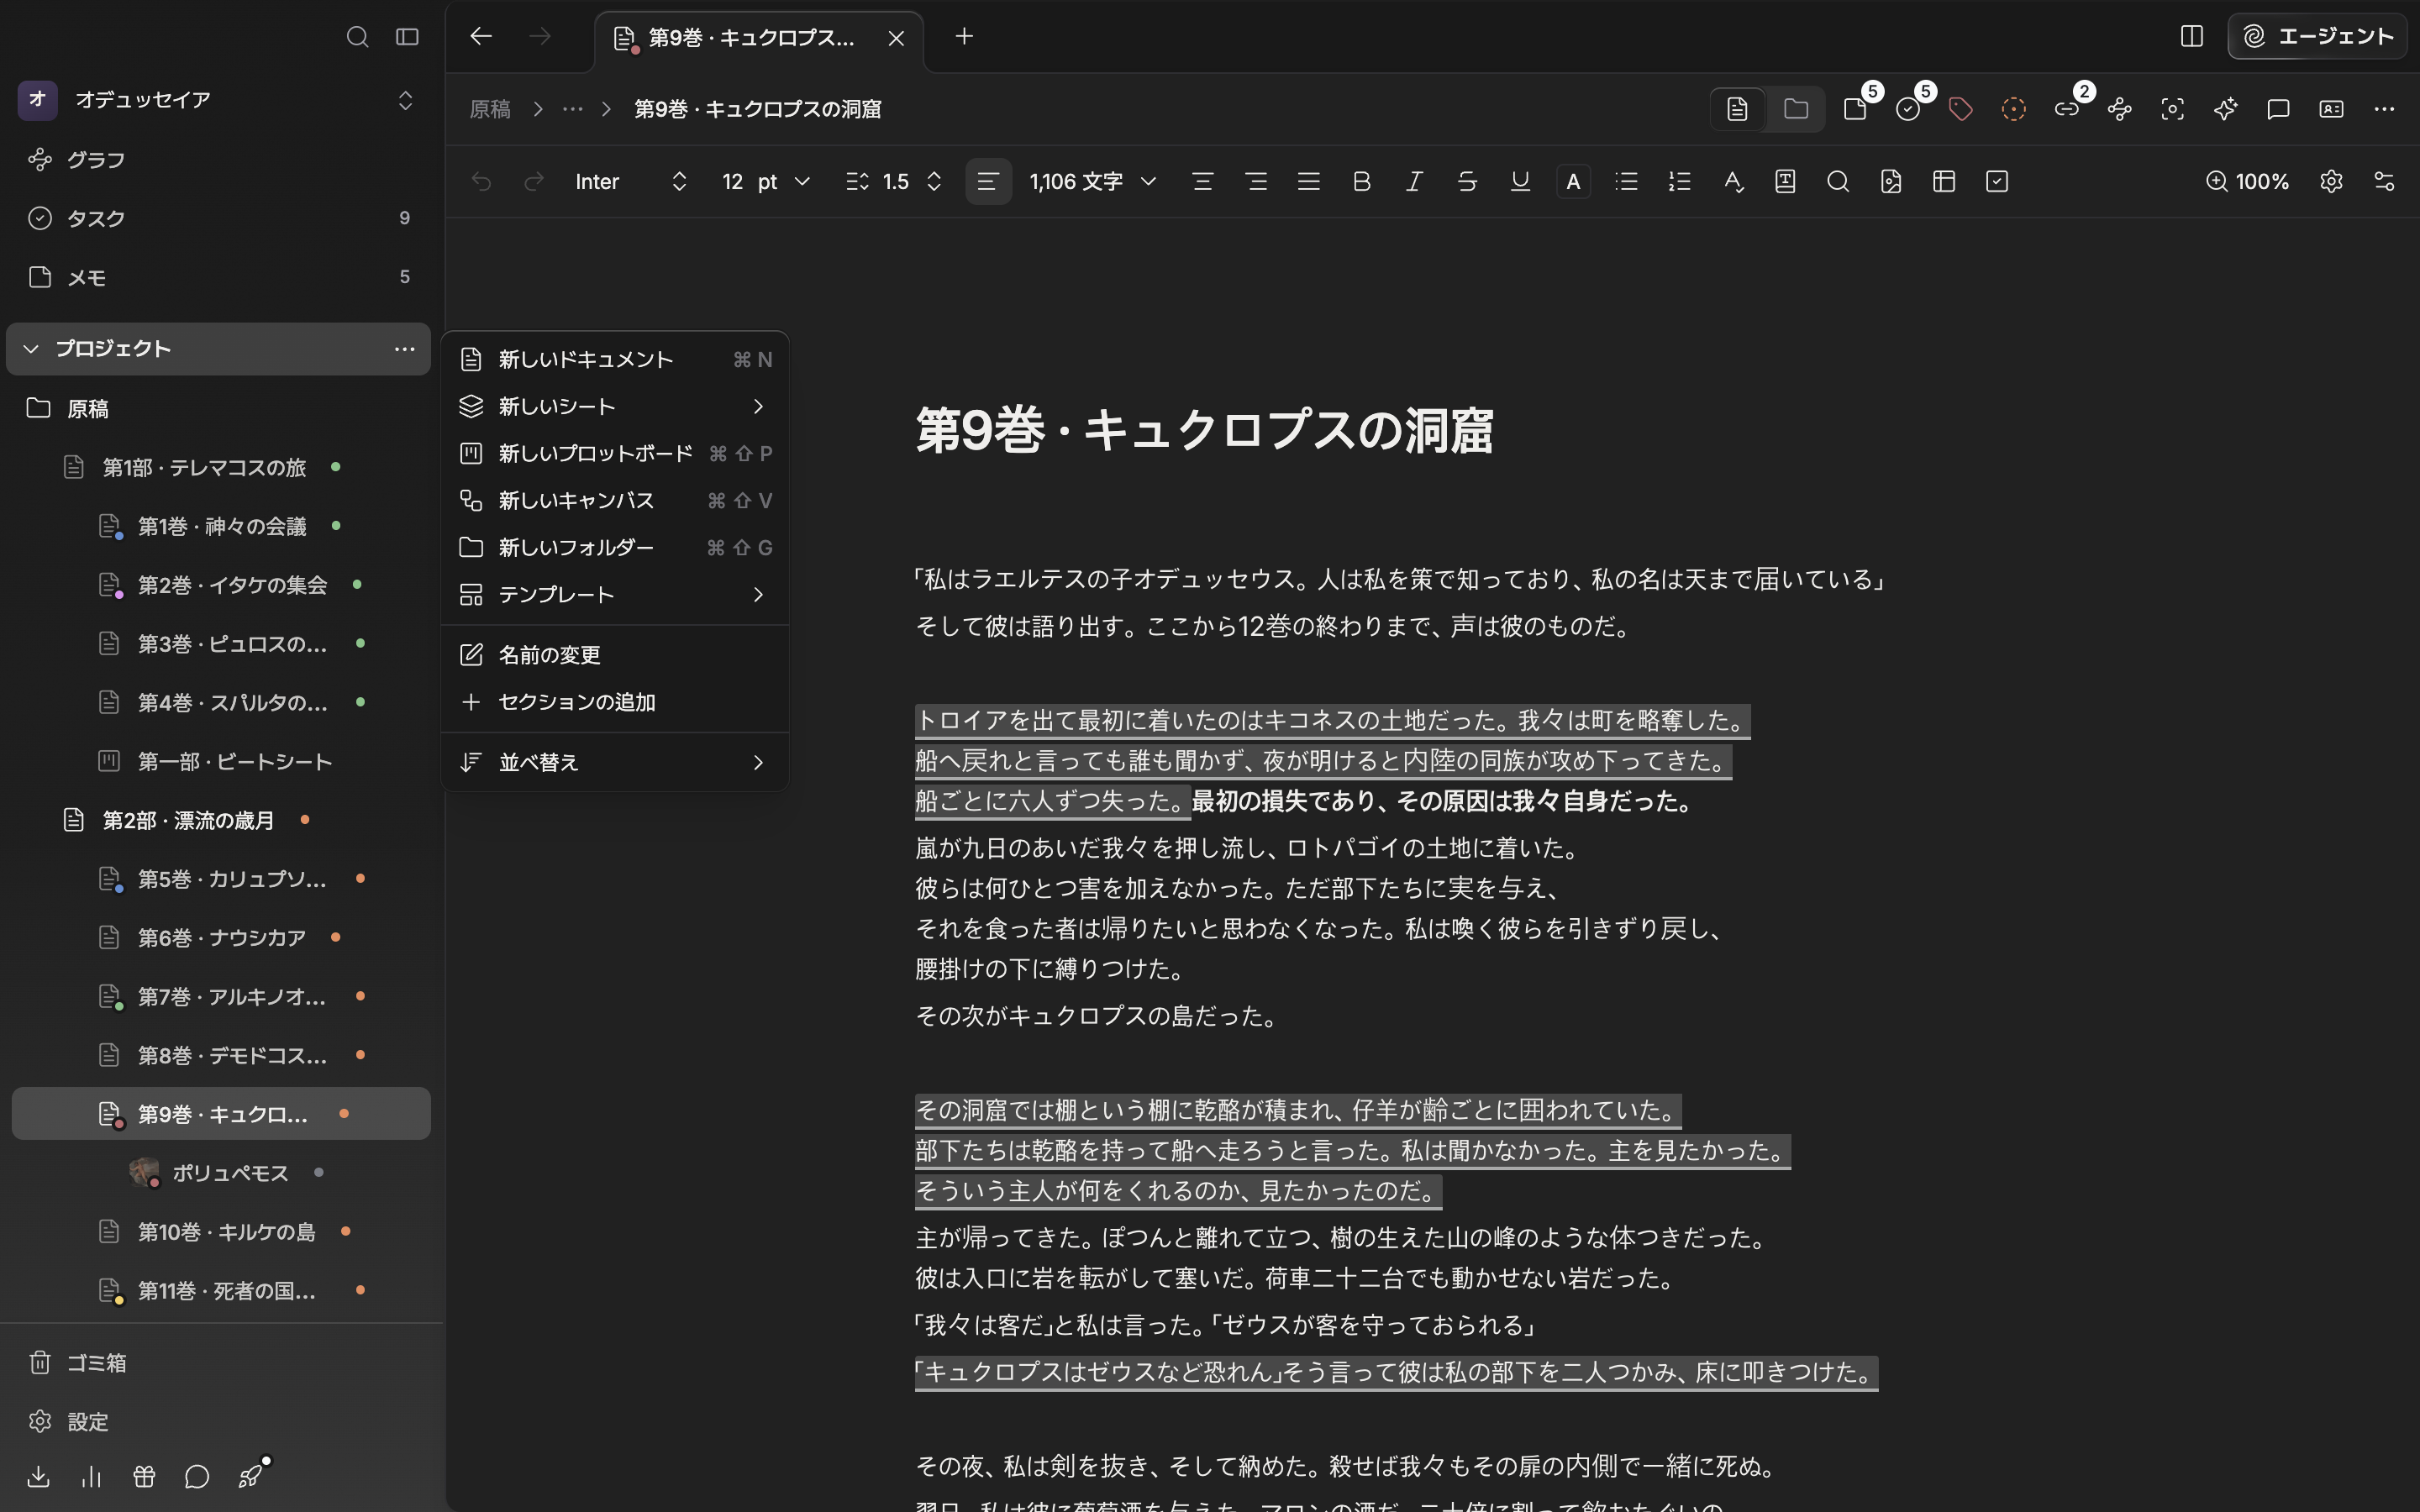This screenshot has width=2420, height=1512.
Task: Open the text color A swatch
Action: click(x=1573, y=181)
